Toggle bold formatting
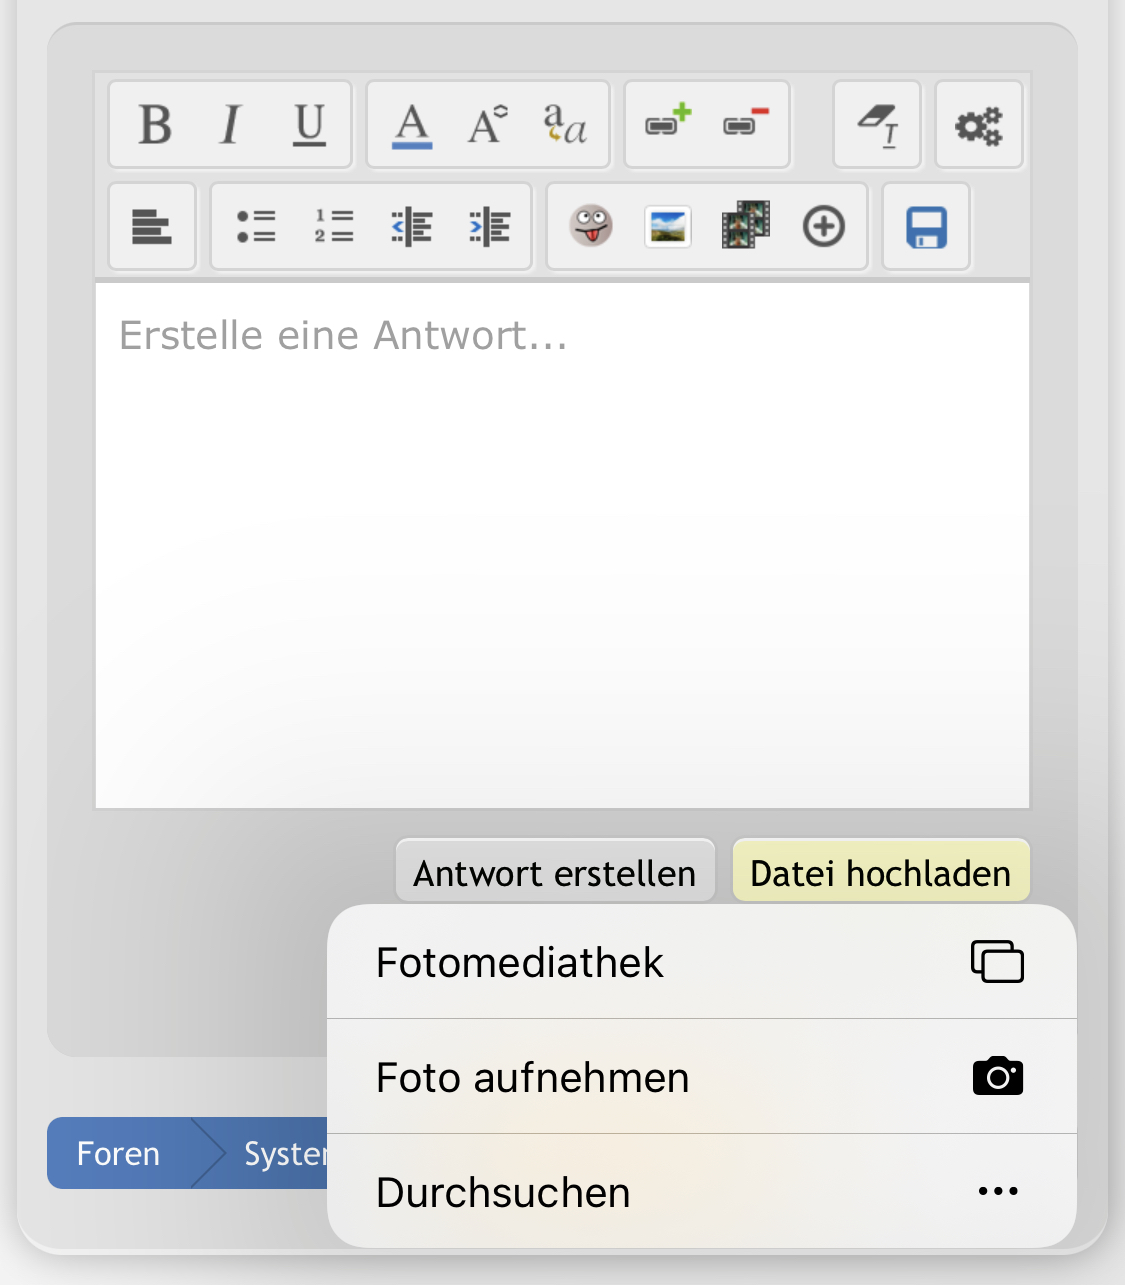 tap(155, 125)
